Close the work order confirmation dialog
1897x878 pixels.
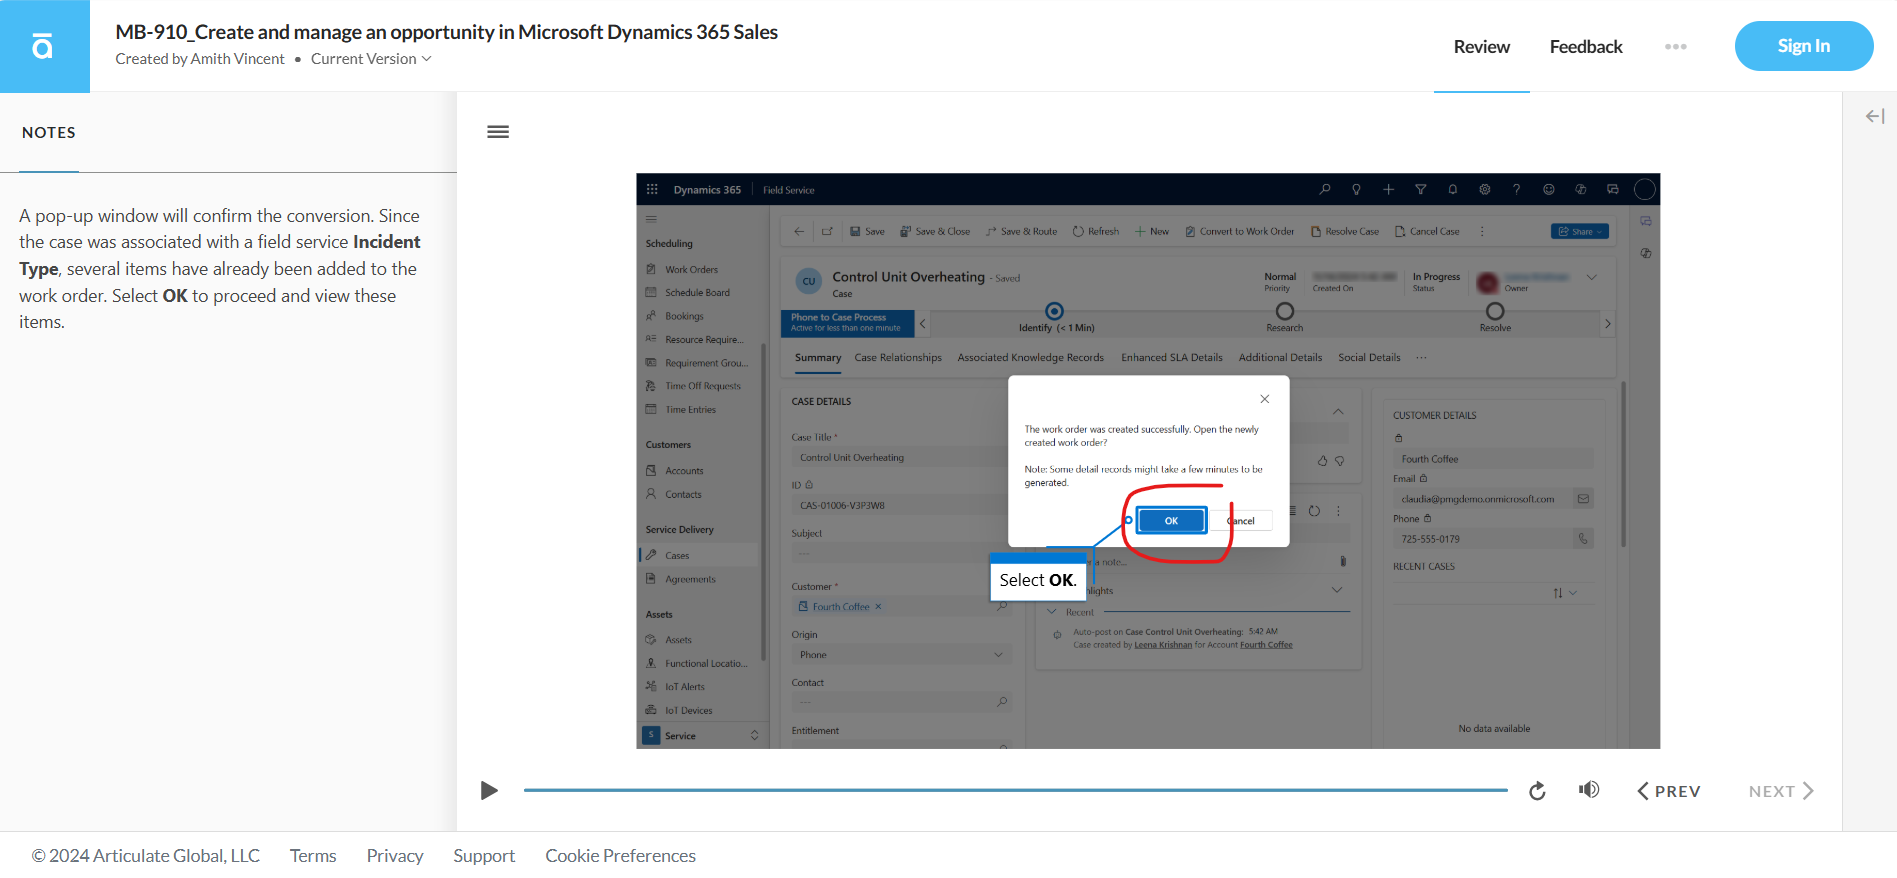point(1265,399)
